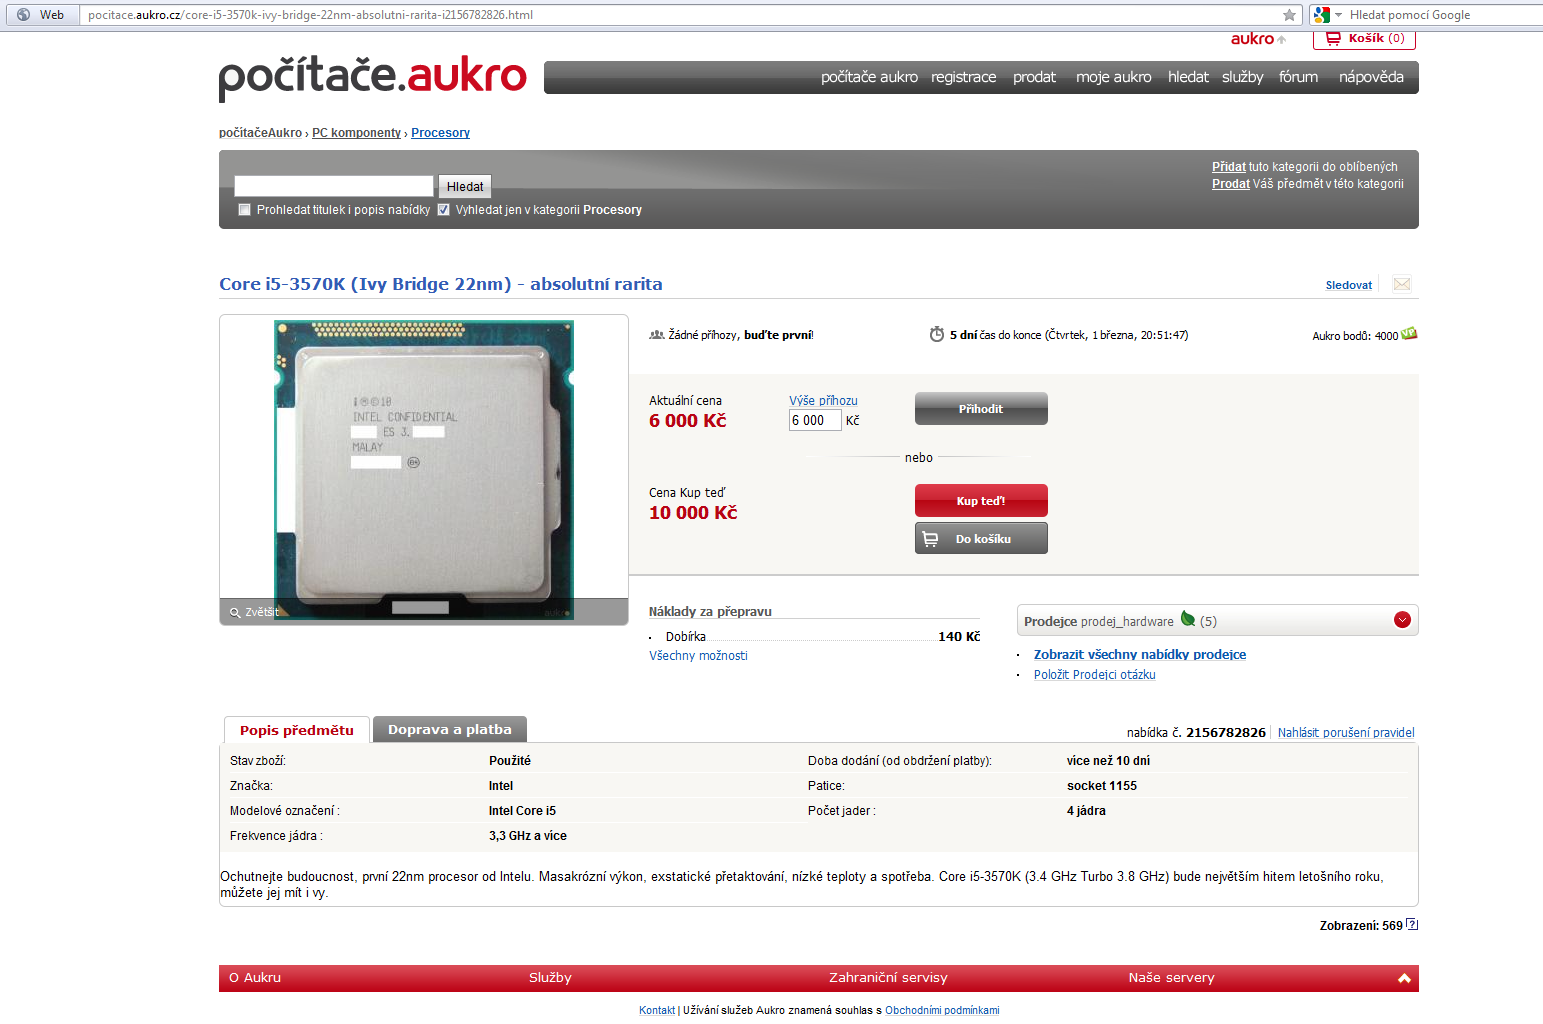Click the 'Přihodit' bid button
The height and width of the screenshot is (1024, 1543).
(981, 408)
